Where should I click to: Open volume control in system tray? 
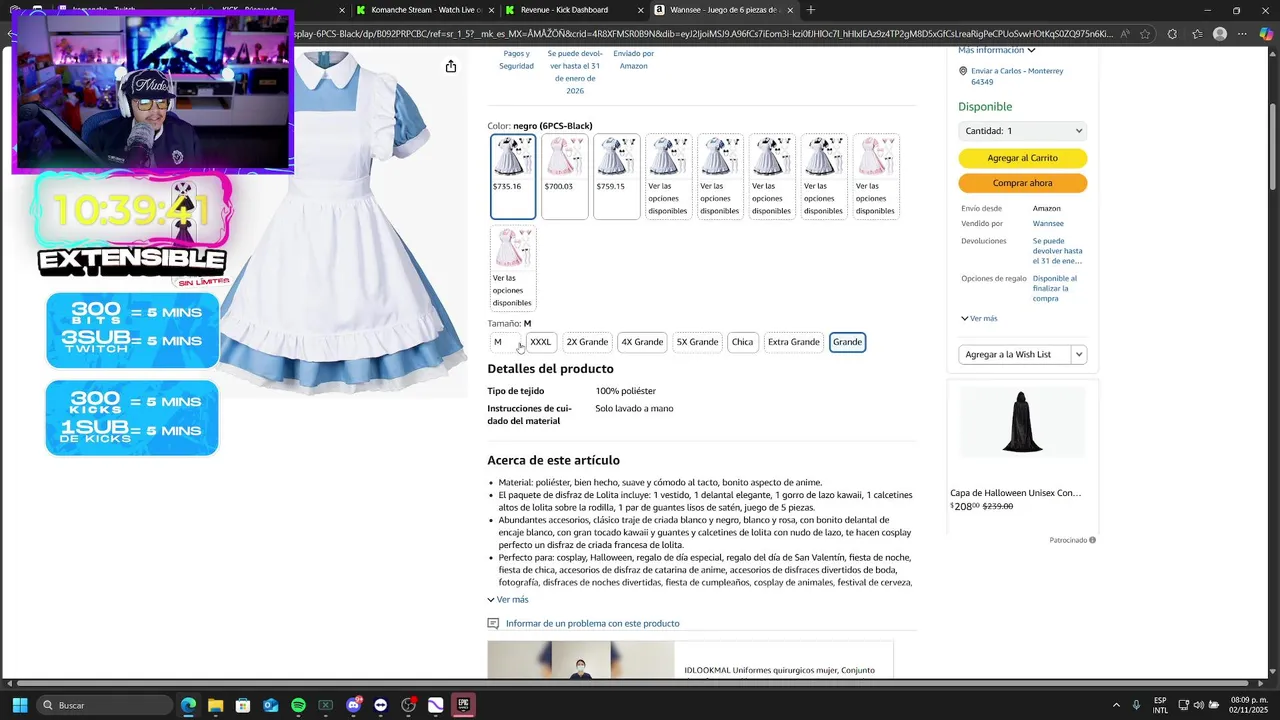[x=1198, y=705]
